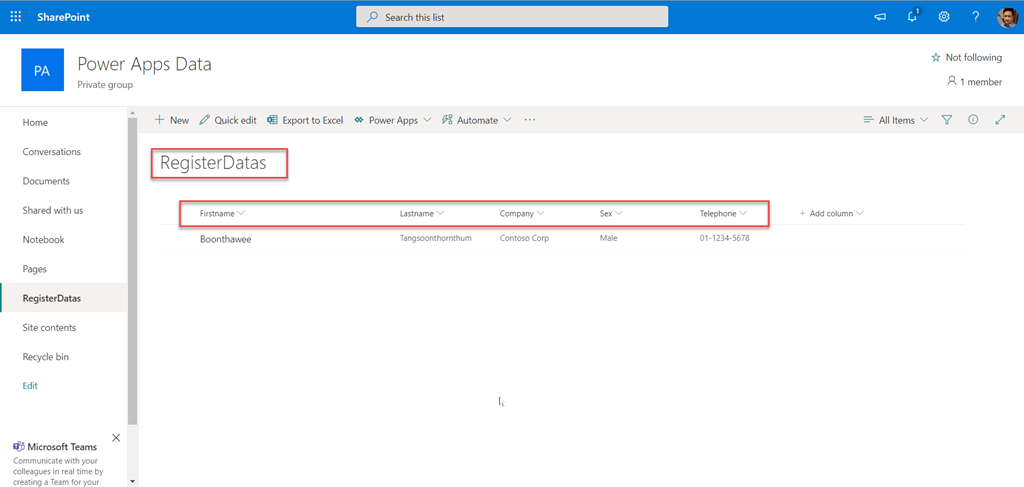This screenshot has height=487, width=1024.
Task: Add a New list item
Action: click(x=171, y=120)
